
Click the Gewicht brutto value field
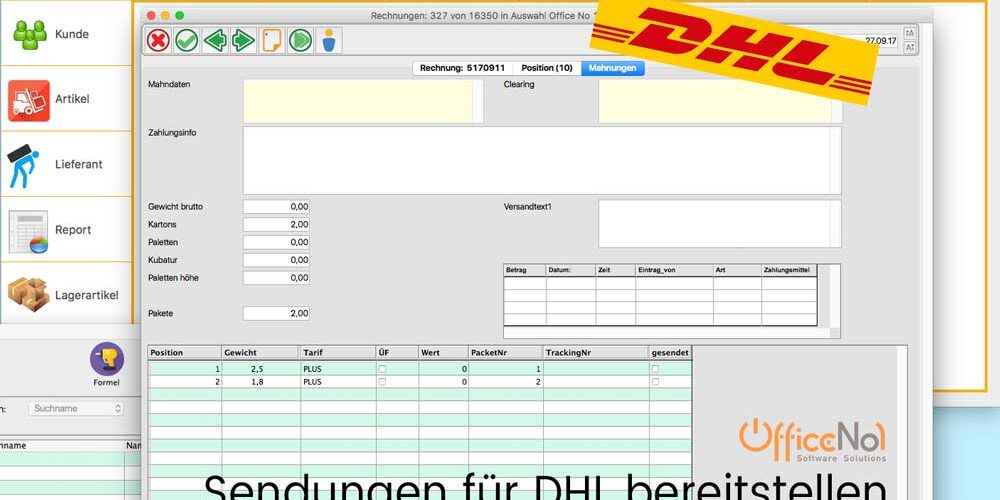[x=276, y=207]
